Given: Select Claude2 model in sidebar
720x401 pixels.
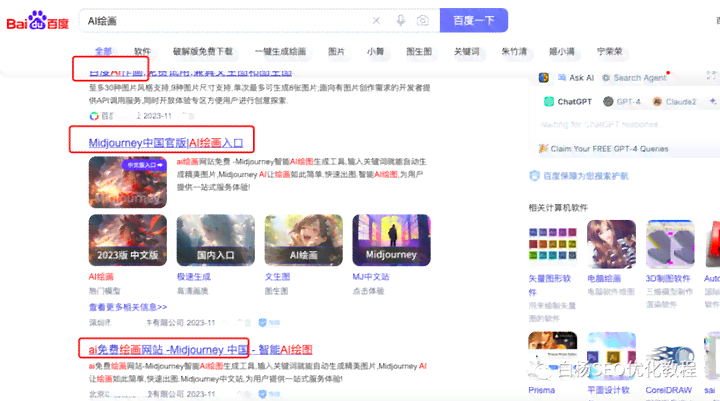Looking at the screenshot, I should tap(675, 102).
